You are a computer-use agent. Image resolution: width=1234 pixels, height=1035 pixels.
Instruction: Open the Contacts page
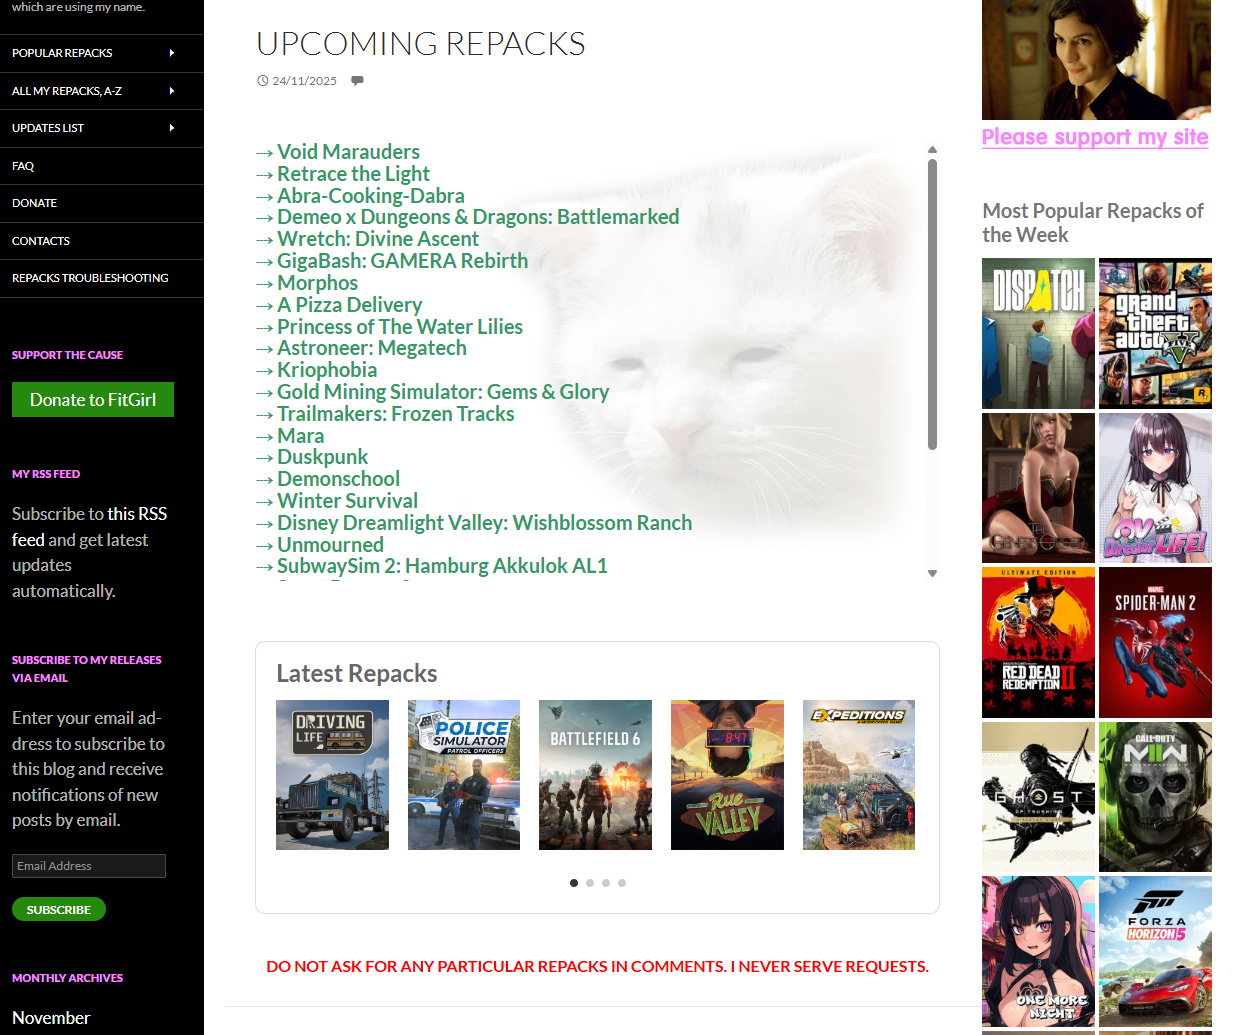[41, 241]
